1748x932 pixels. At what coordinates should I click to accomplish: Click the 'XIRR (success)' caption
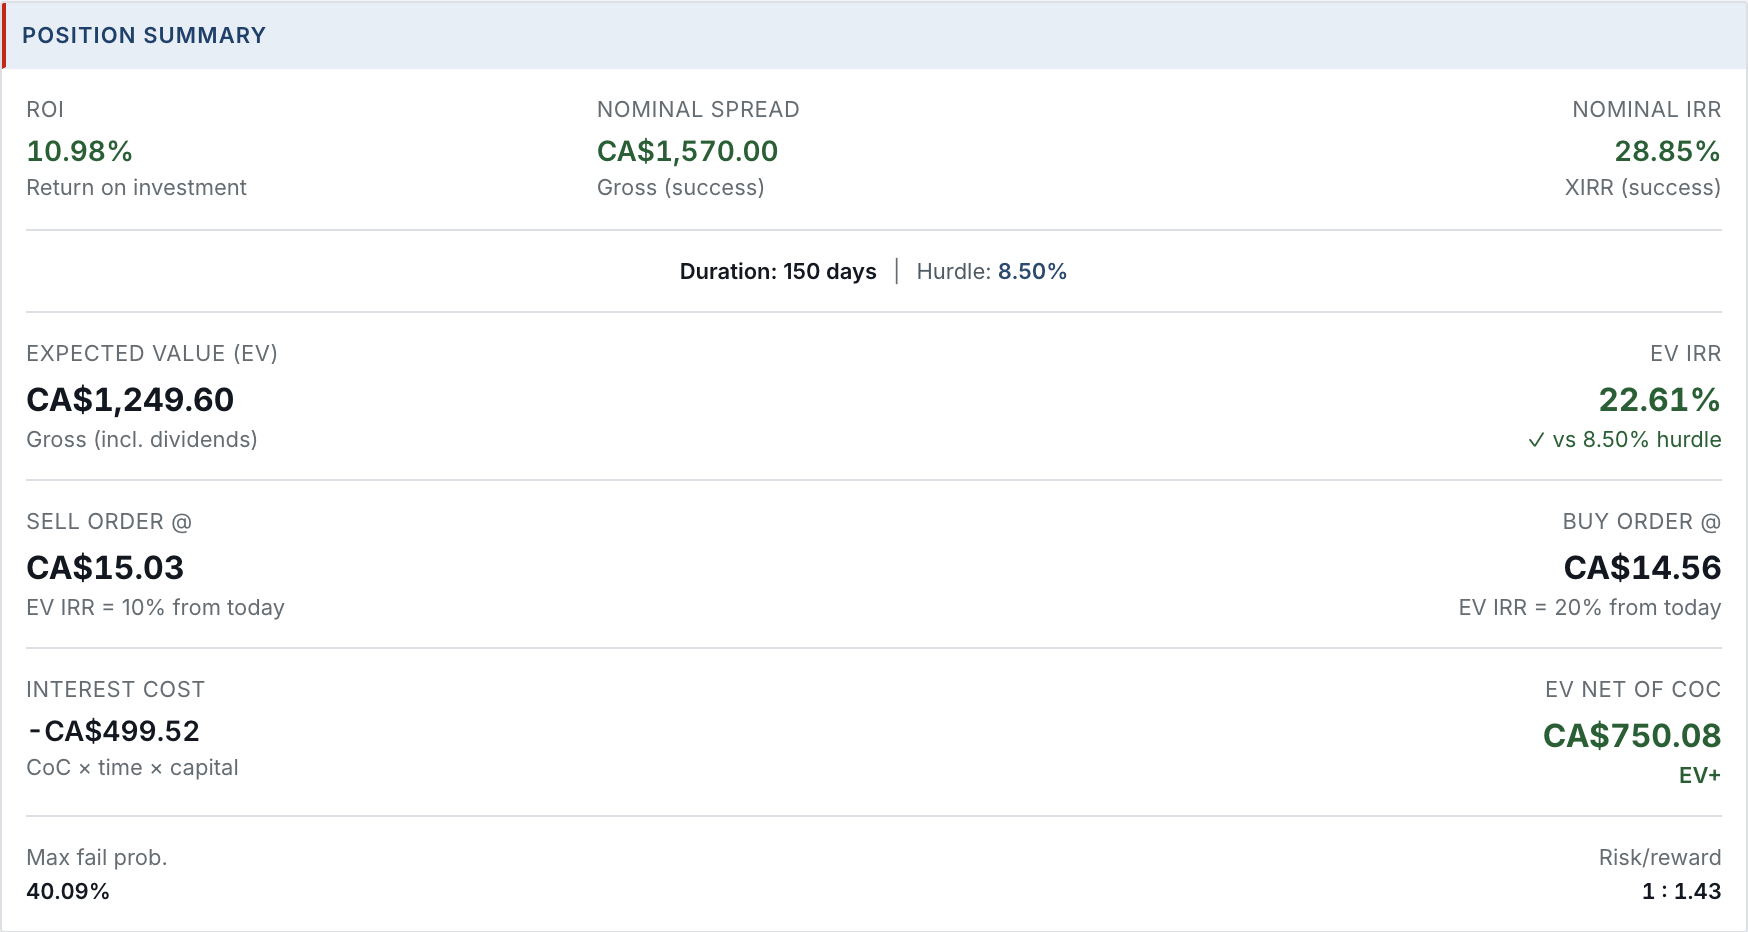[1643, 188]
